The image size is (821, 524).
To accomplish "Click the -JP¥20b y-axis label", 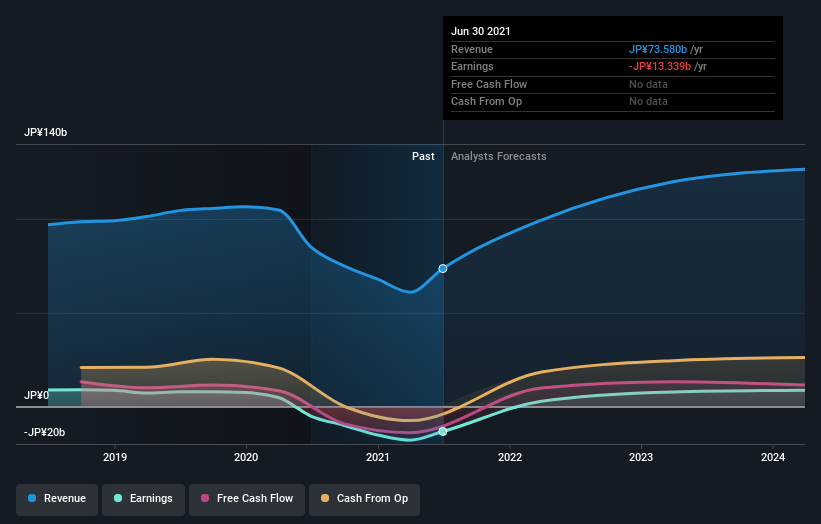I will pyautogui.click(x=45, y=432).
